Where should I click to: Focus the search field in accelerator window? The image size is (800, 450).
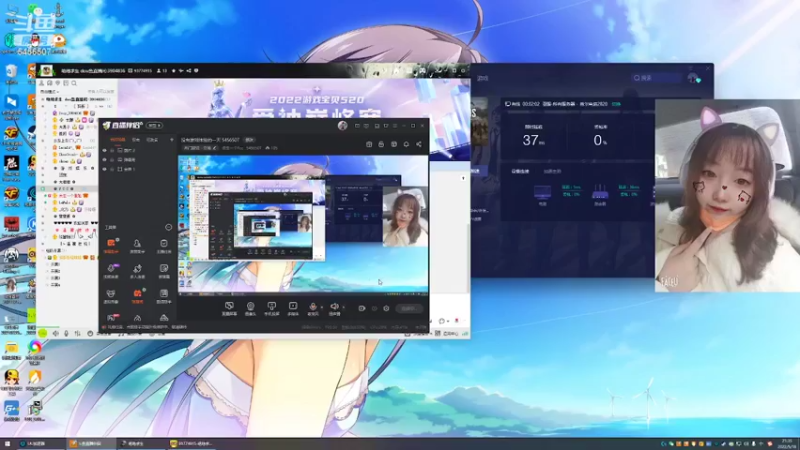[657, 78]
